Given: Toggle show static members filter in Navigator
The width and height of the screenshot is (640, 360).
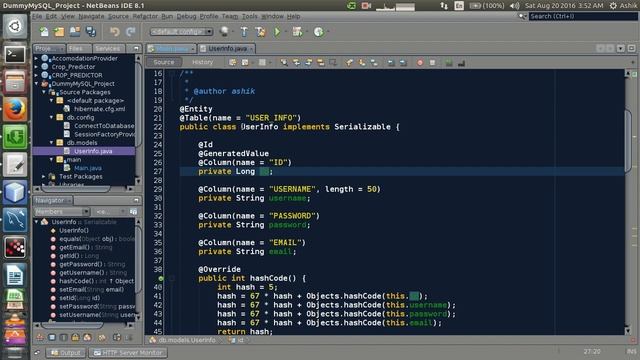Looking at the screenshot, I should [x=64, y=337].
